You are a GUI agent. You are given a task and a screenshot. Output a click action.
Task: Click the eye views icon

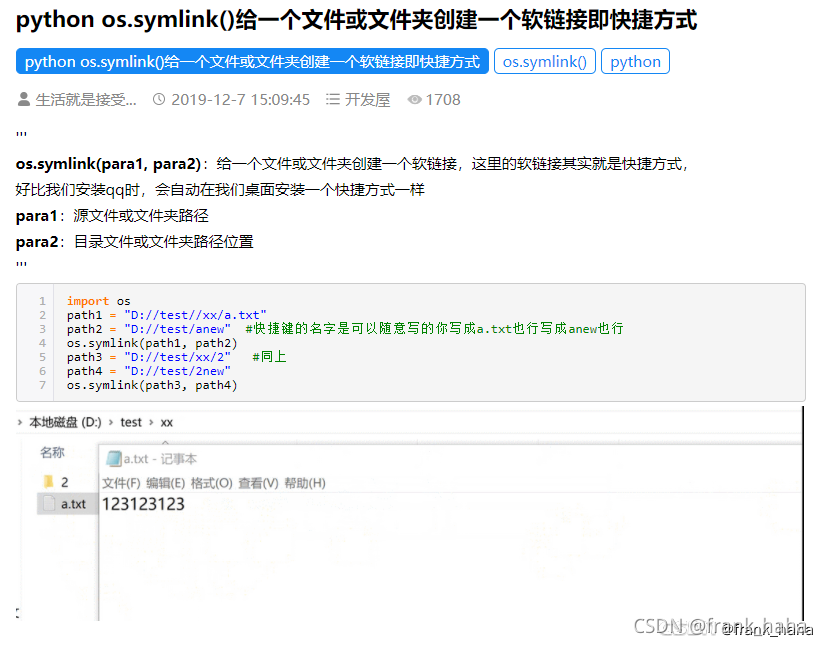coord(414,100)
